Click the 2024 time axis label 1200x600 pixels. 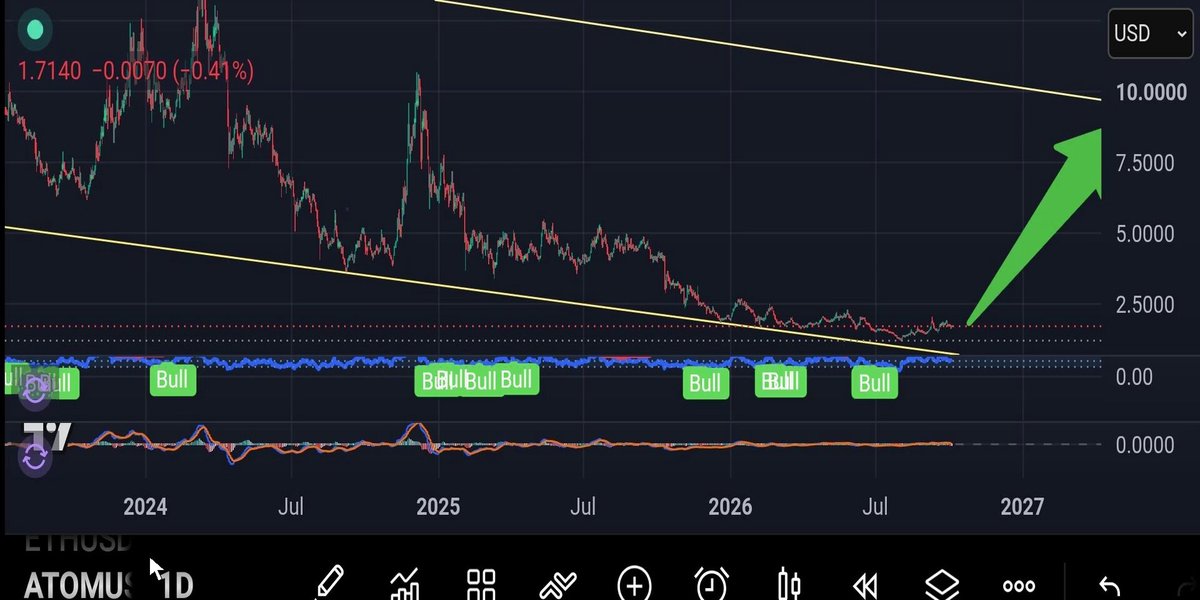(x=145, y=506)
